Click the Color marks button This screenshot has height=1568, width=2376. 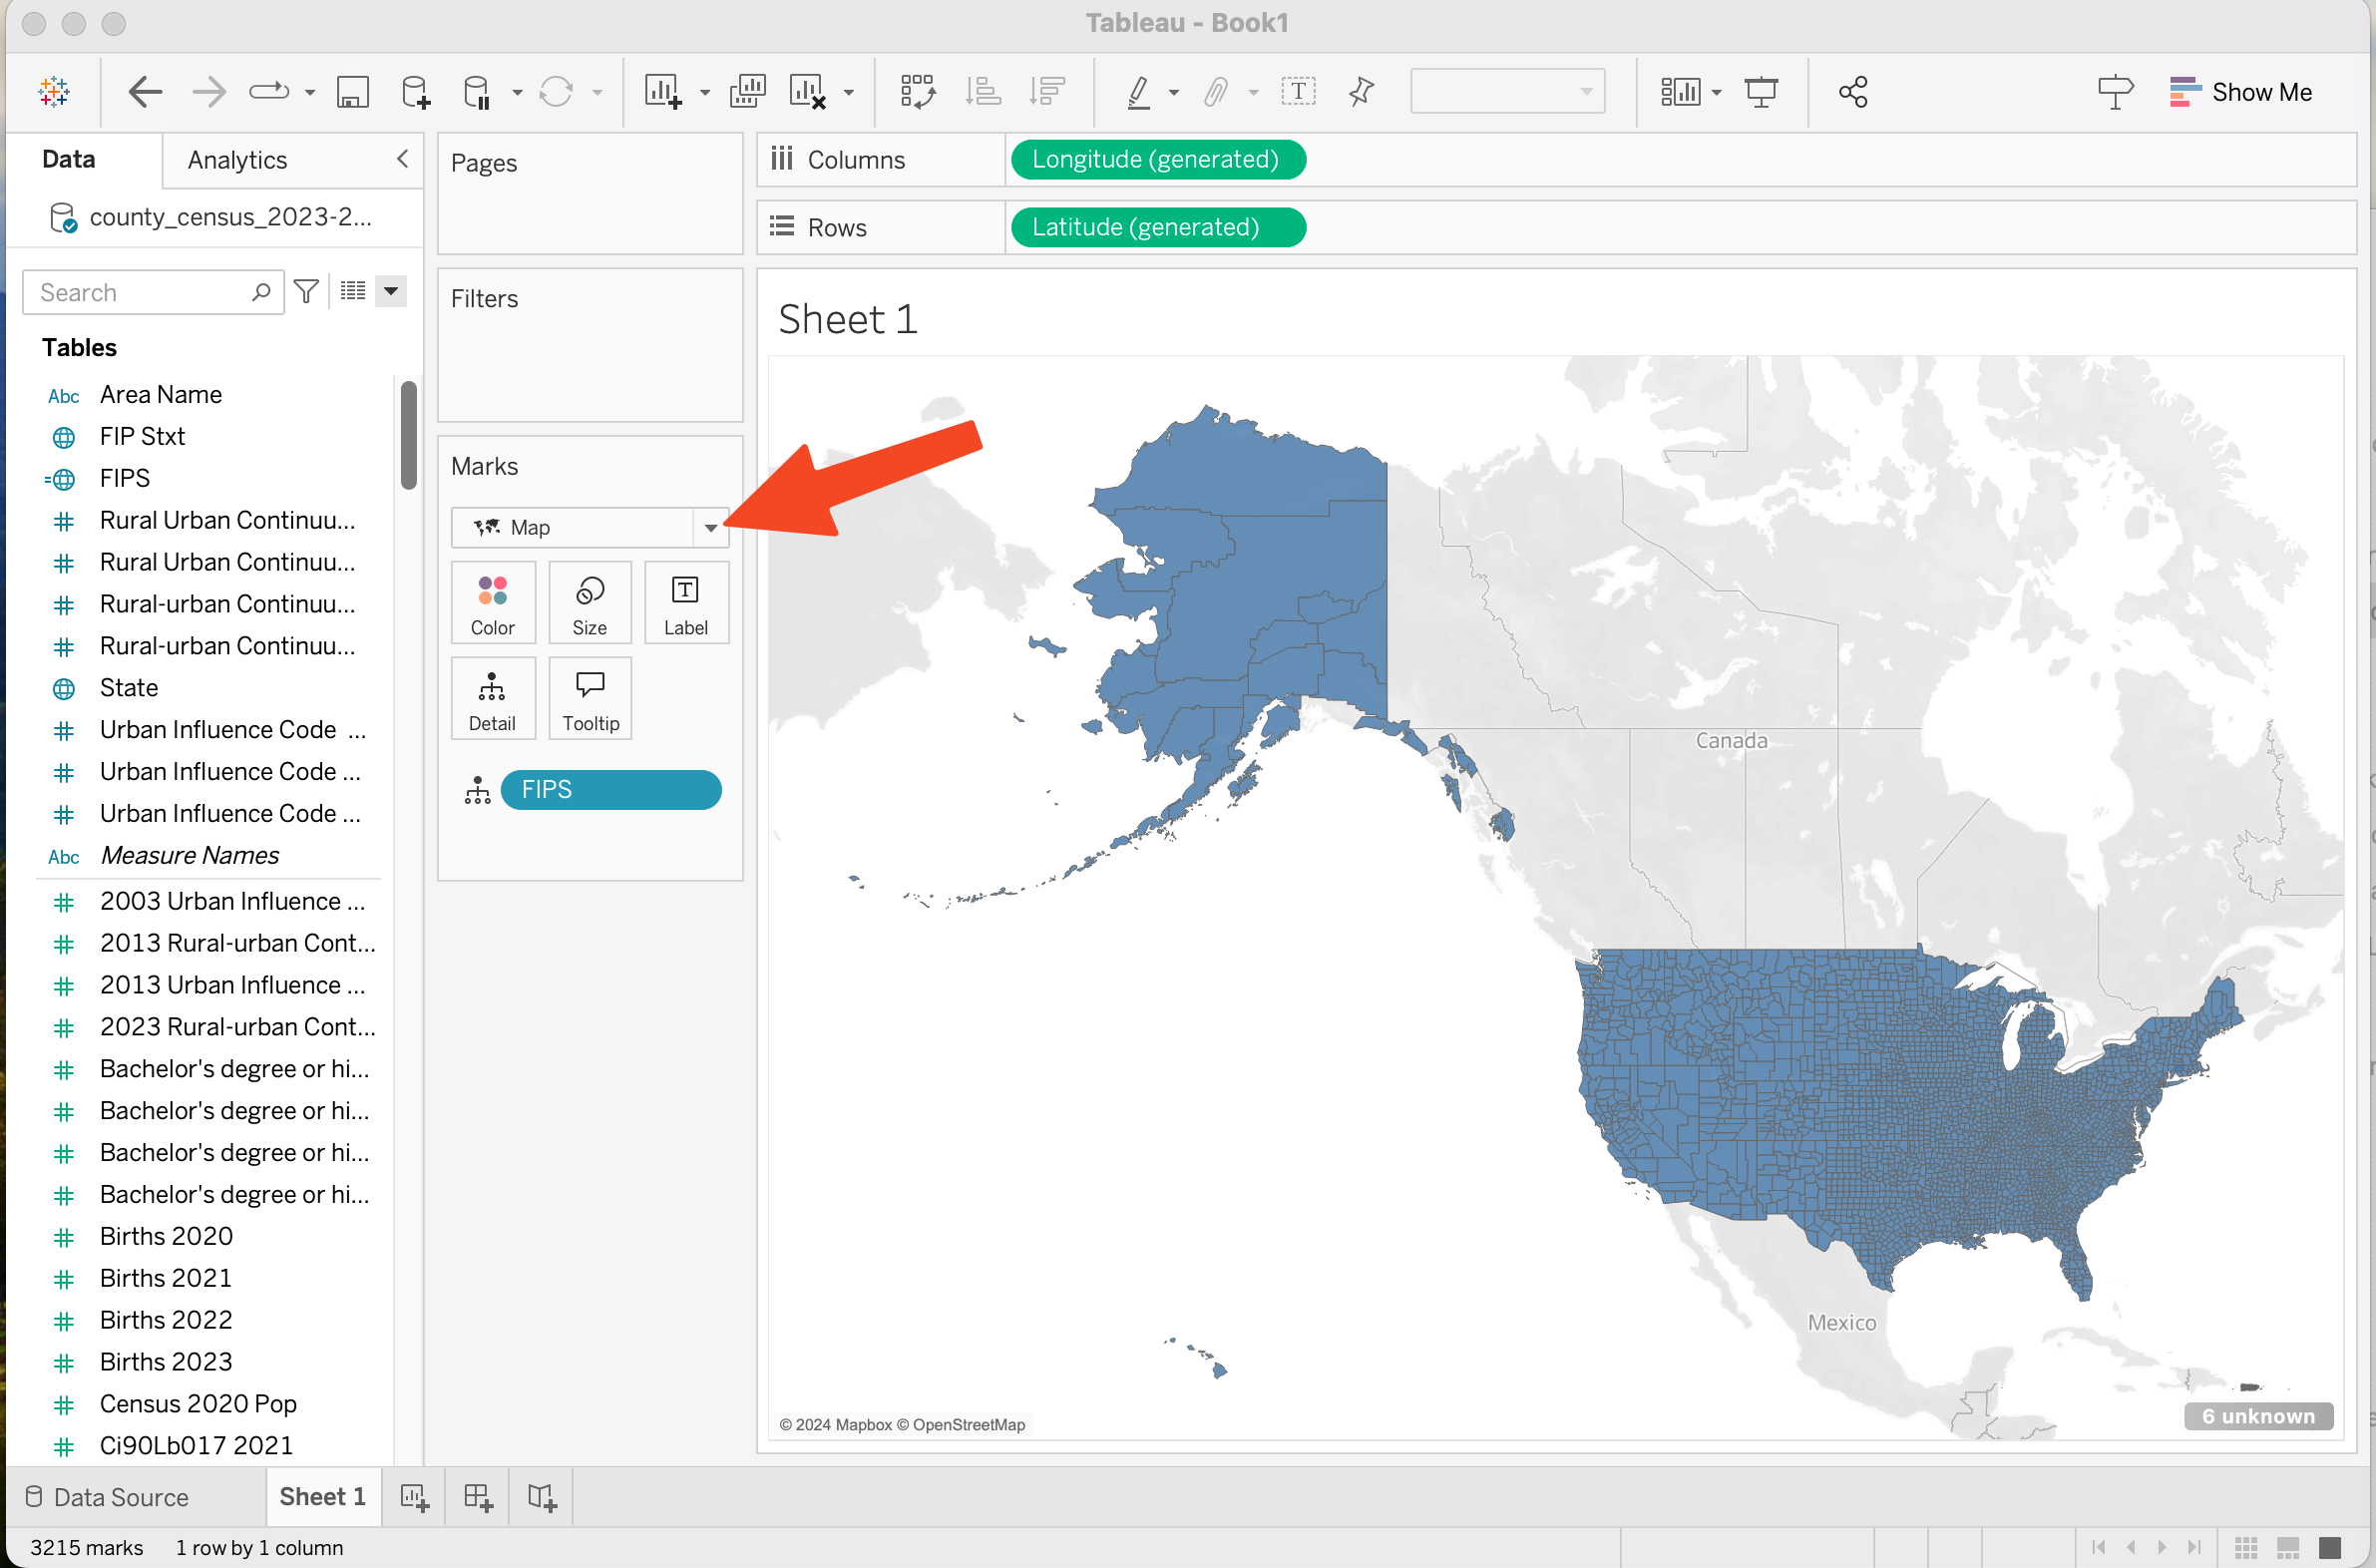[x=493, y=603]
